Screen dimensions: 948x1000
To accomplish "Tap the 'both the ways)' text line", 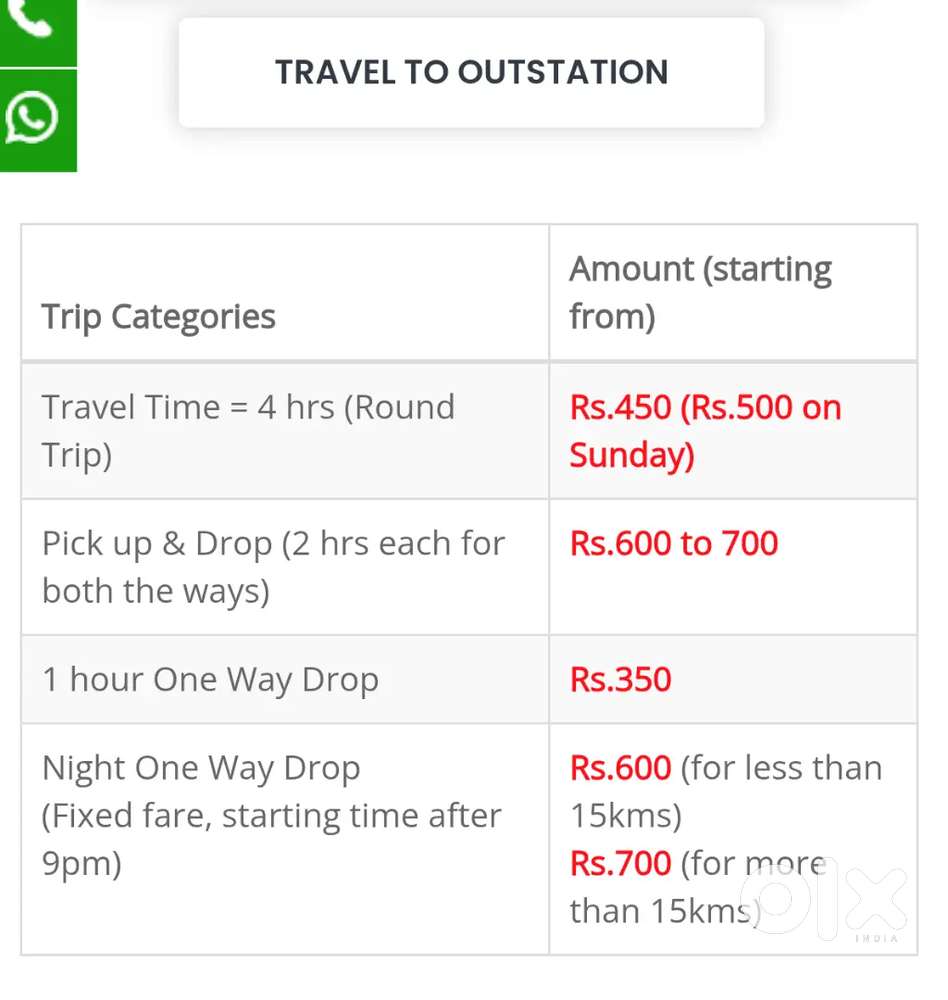I will 156,591.
